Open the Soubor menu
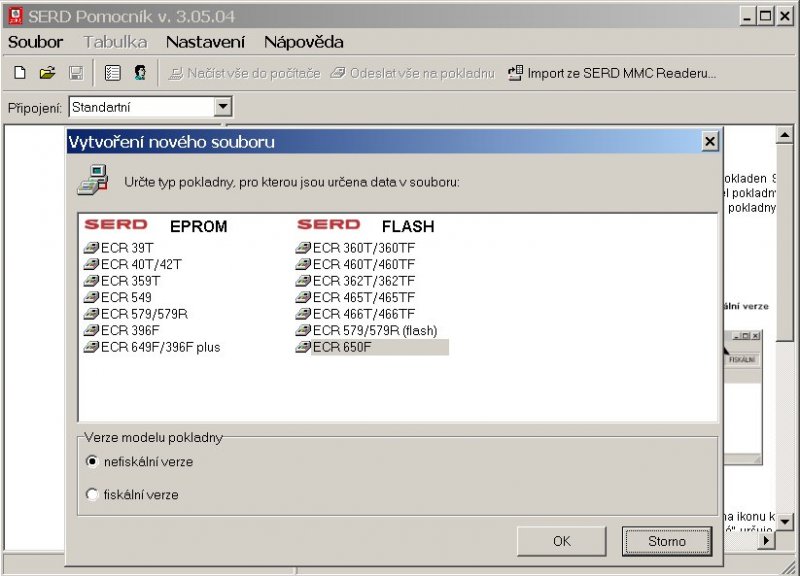This screenshot has height=576, width=800. click(x=35, y=42)
